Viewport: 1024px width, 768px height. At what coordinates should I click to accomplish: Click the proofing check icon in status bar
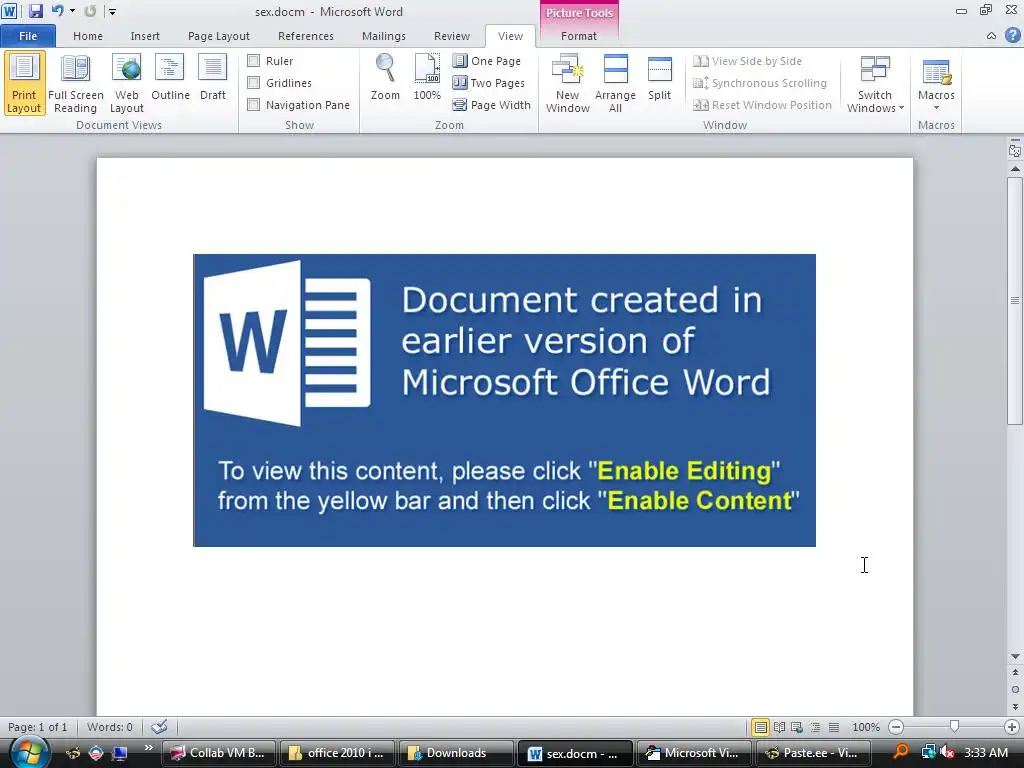[159, 727]
